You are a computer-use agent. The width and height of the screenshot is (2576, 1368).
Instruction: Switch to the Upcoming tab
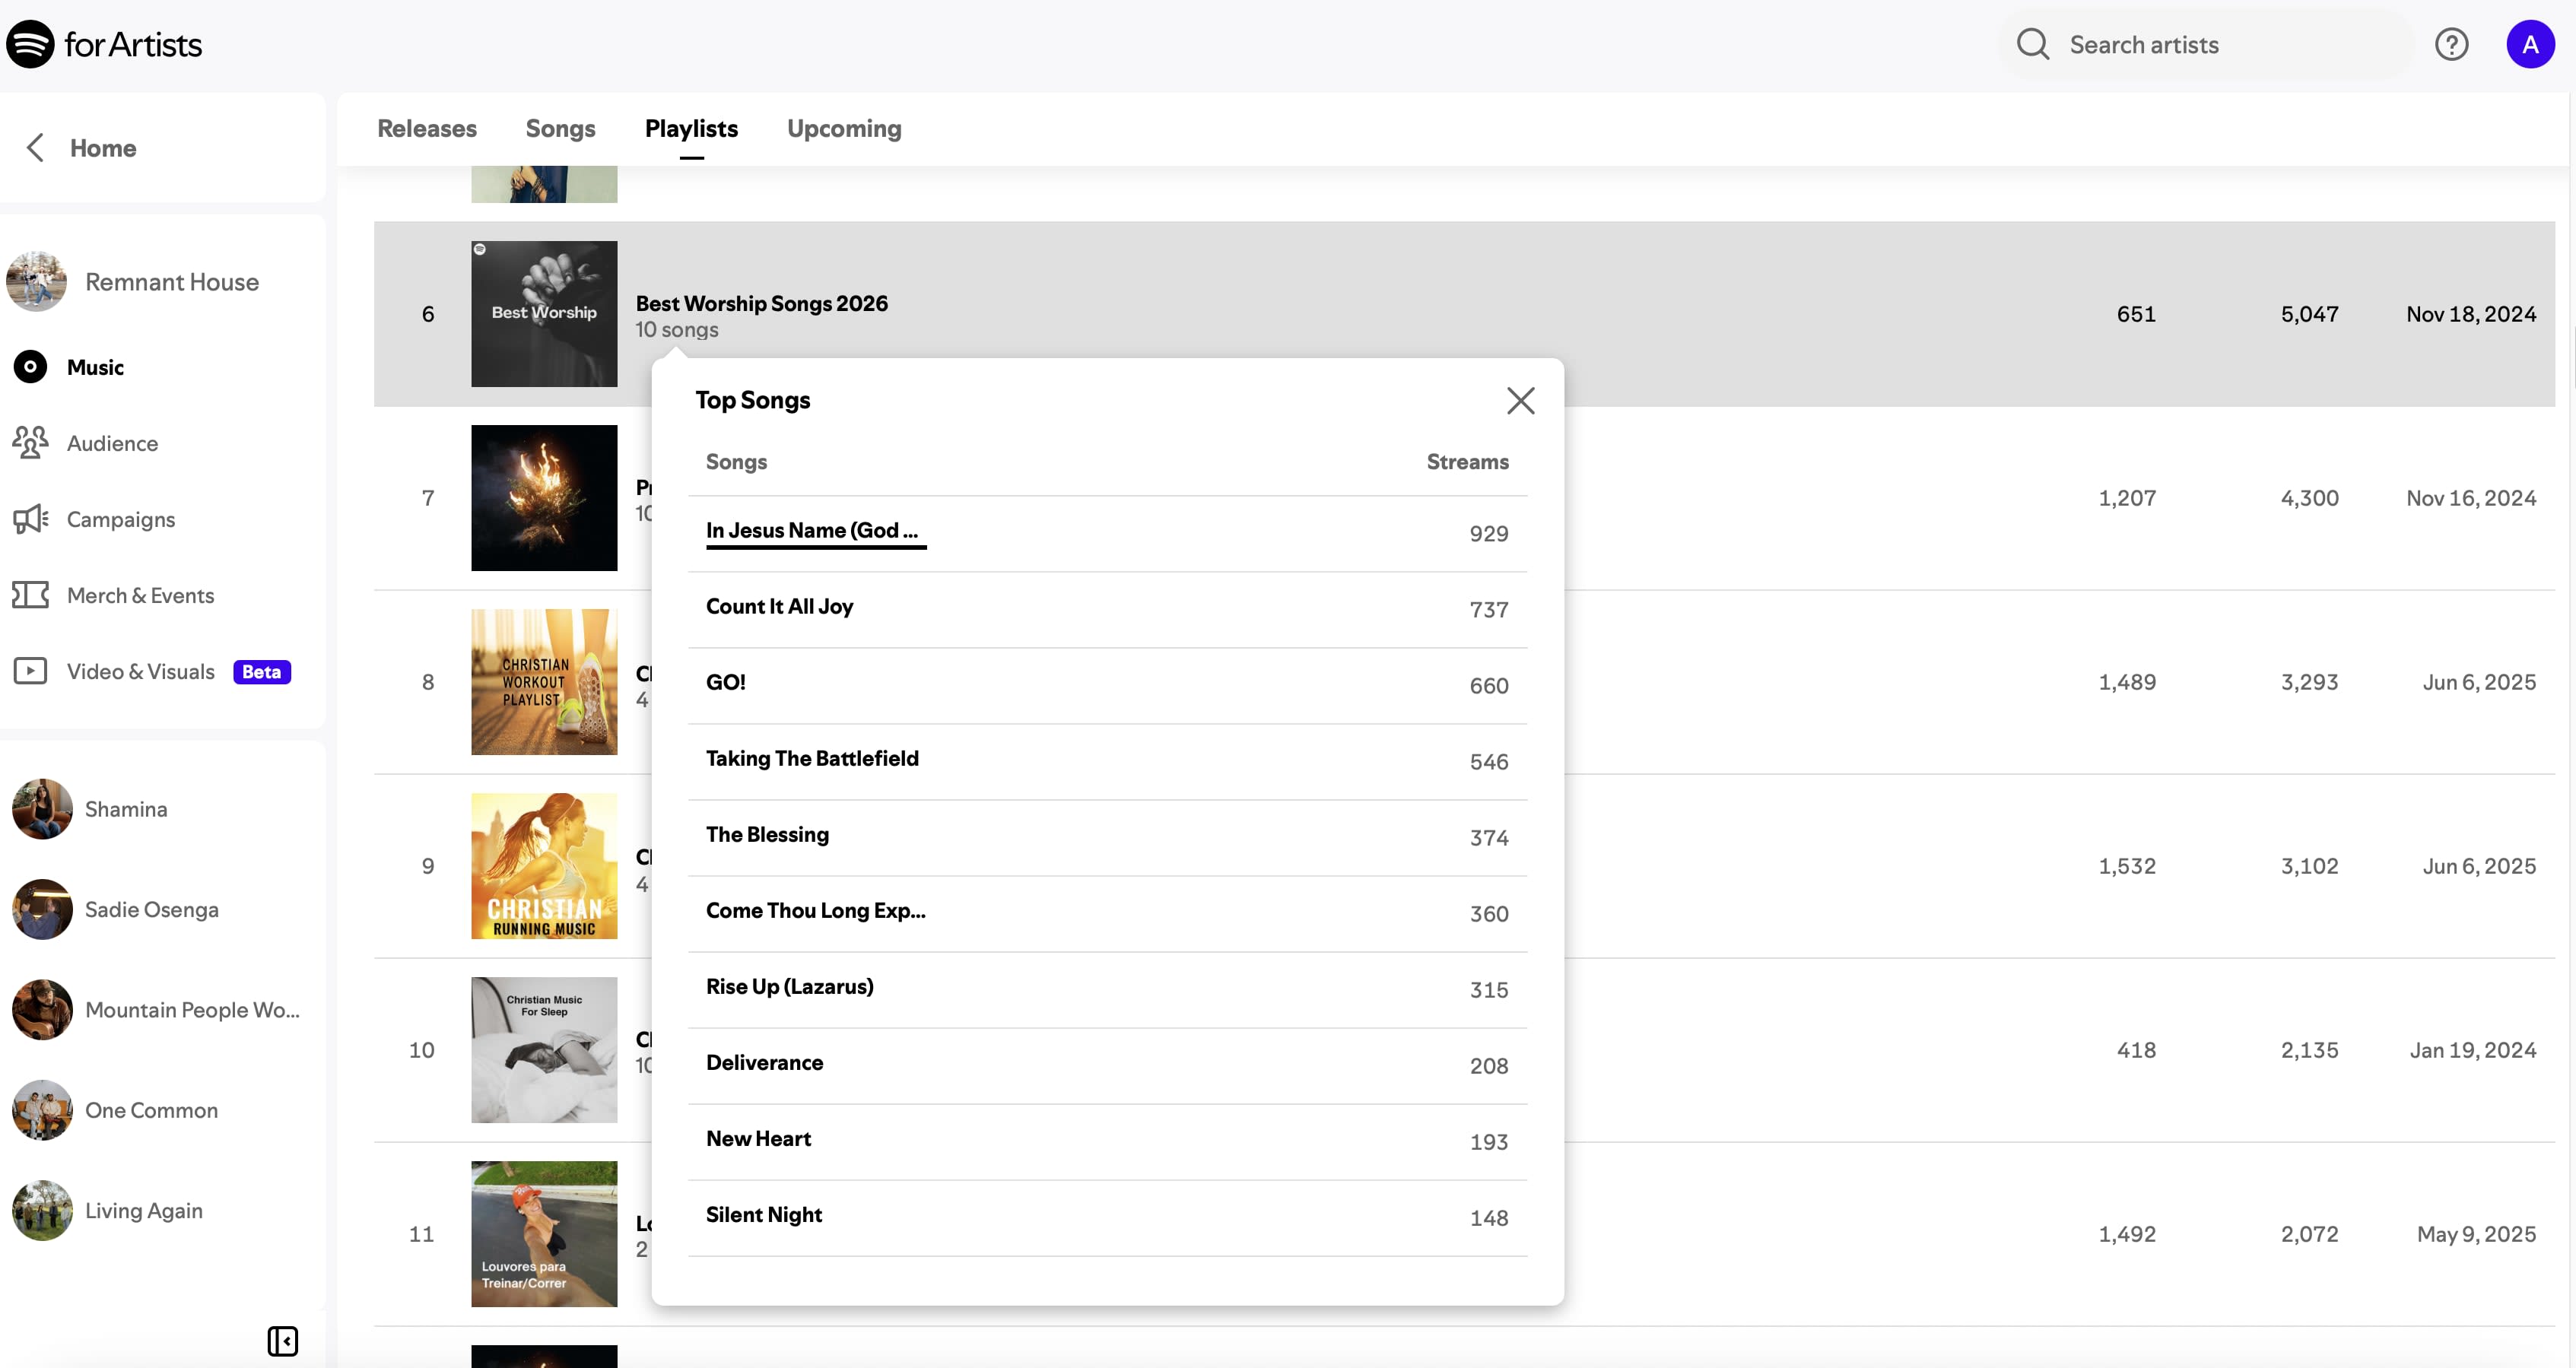point(843,128)
